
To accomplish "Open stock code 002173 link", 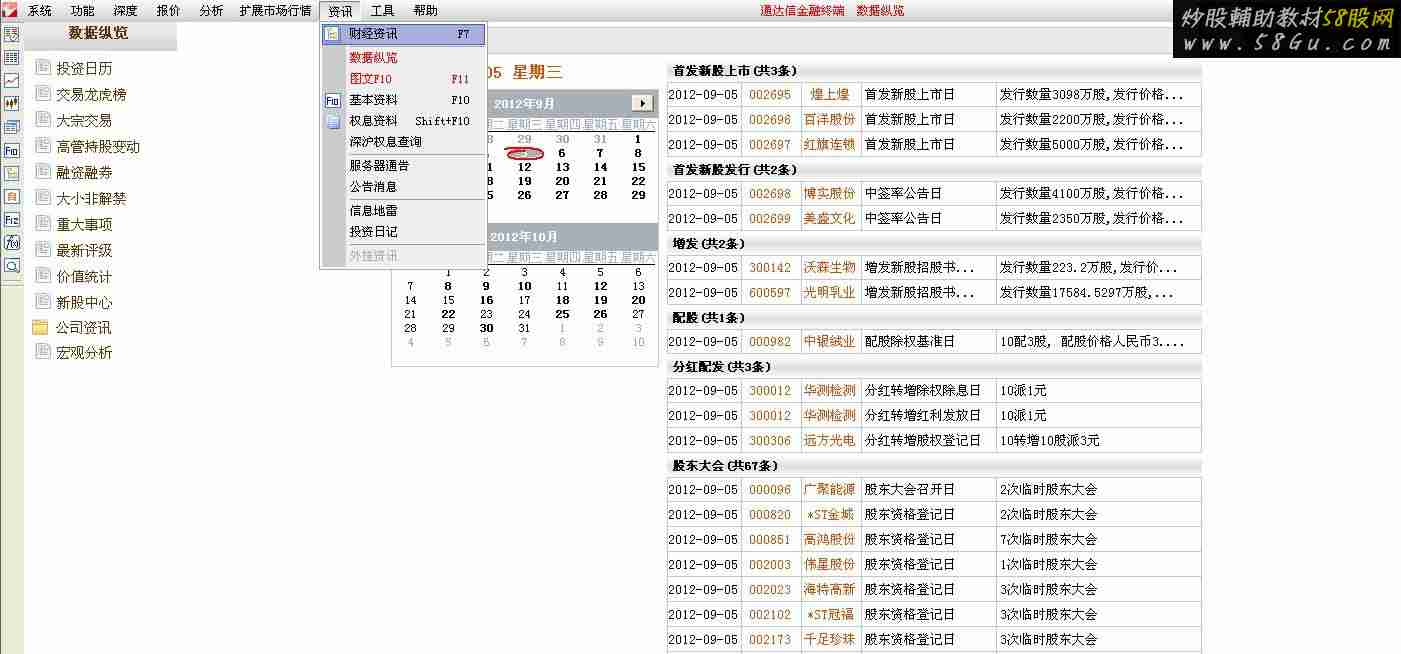I will 770,640.
